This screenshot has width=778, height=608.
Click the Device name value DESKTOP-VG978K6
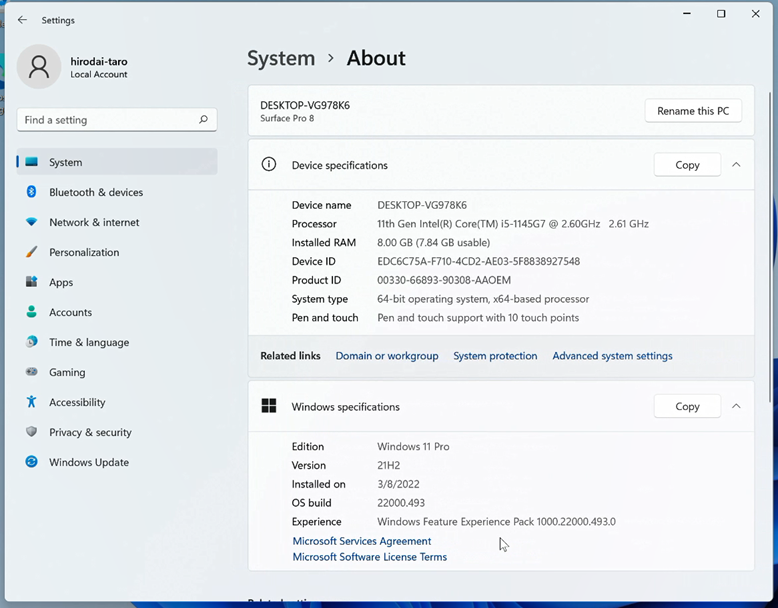[x=422, y=205]
